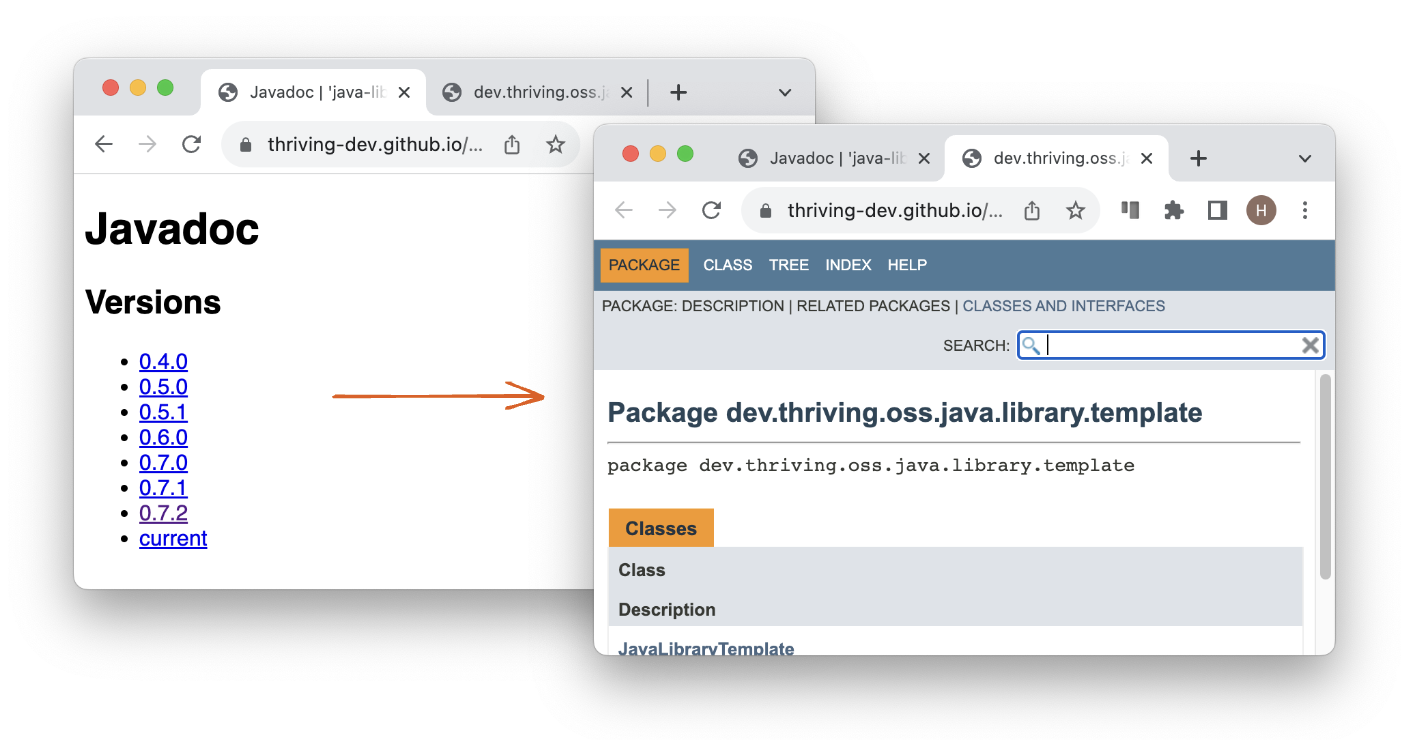Open a new tab with the plus button
The height and width of the screenshot is (740, 1422).
point(1197,157)
